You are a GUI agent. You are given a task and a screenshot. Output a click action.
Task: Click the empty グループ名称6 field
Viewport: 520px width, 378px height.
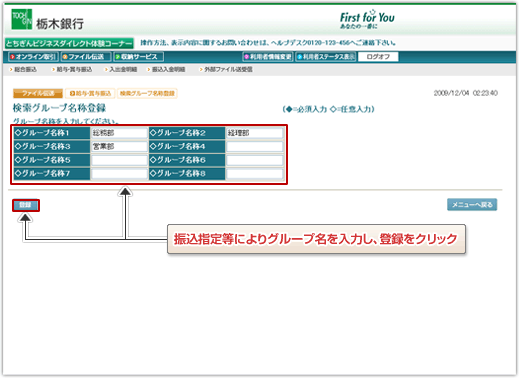[254, 160]
